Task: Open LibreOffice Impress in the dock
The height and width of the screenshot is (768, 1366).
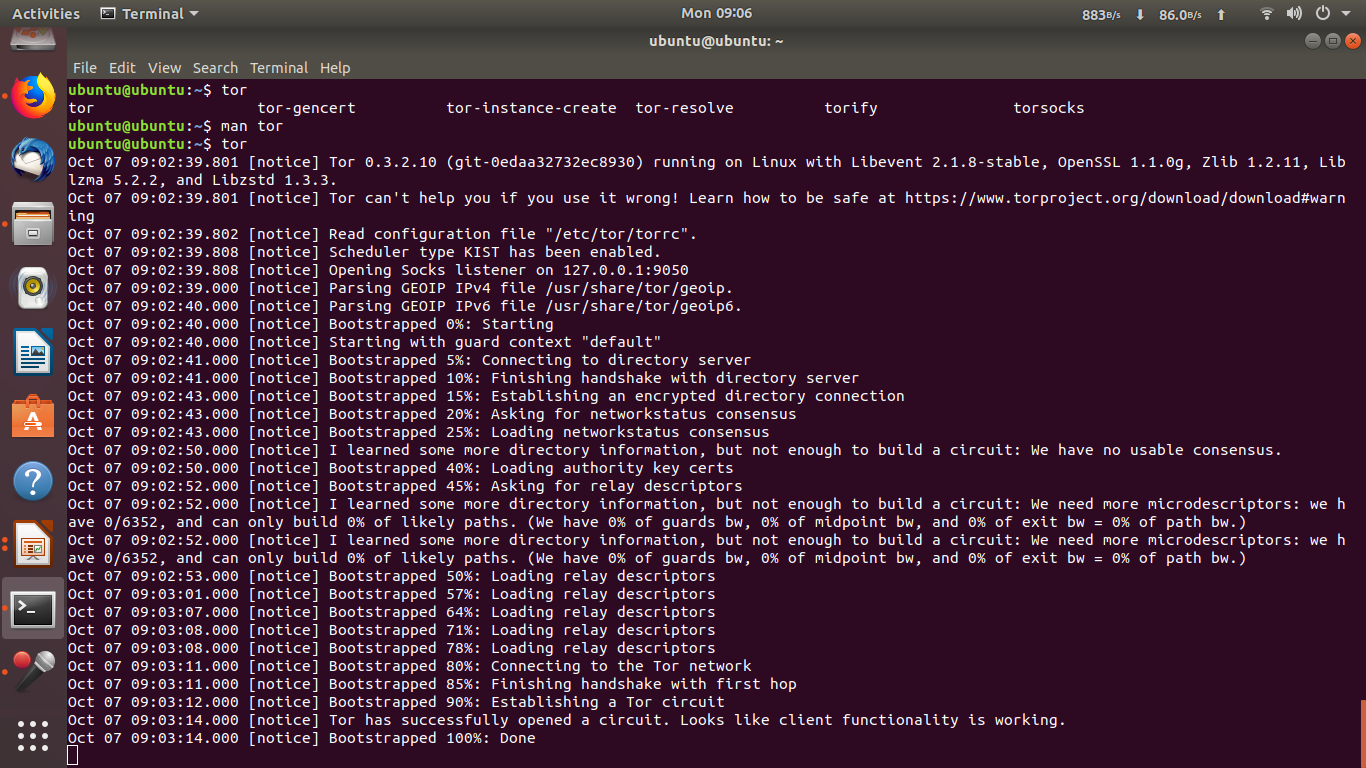Action: point(33,544)
